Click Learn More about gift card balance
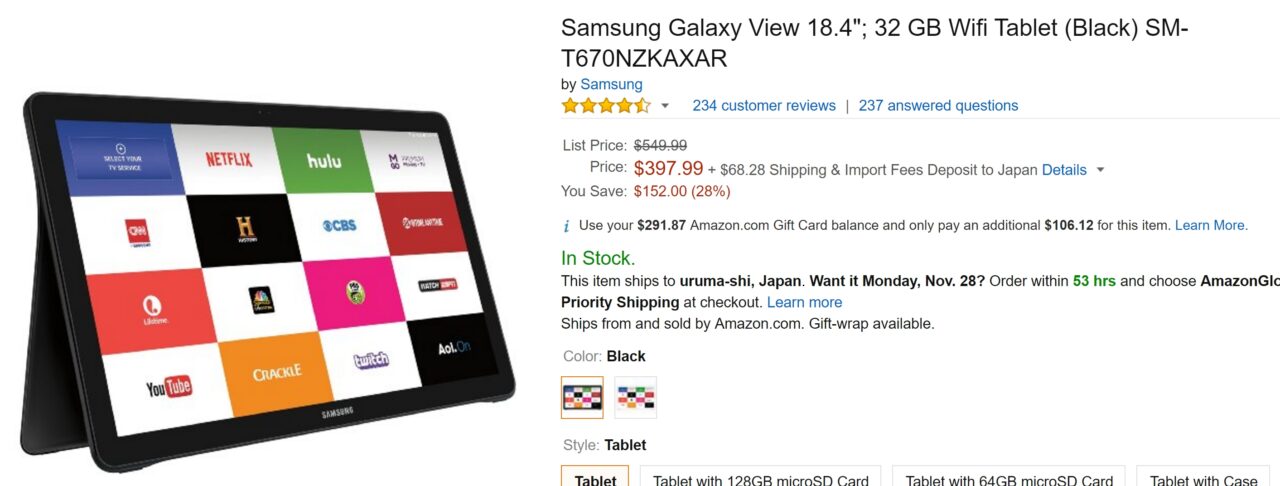The height and width of the screenshot is (486, 1280). [x=1210, y=225]
